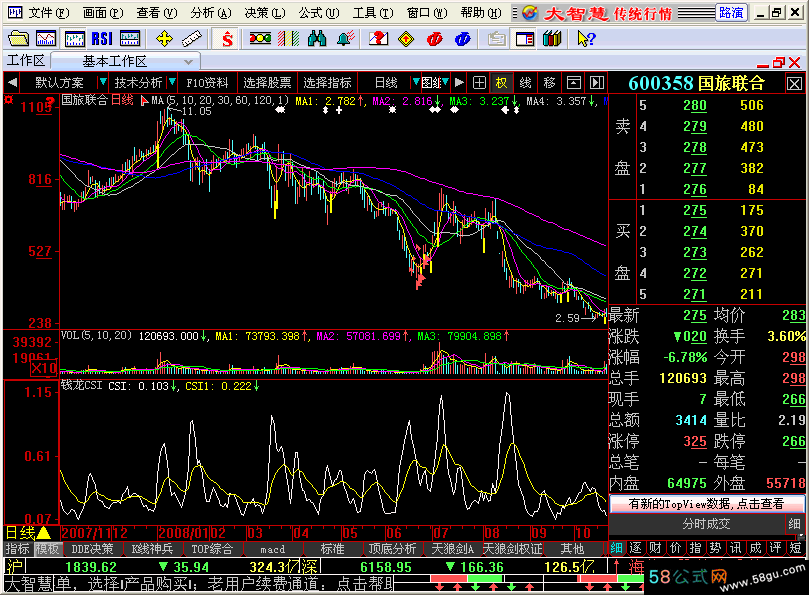This screenshot has width=809, height=595.
Task: Click the multi-chart window icon after RSI
Action: coord(130,39)
